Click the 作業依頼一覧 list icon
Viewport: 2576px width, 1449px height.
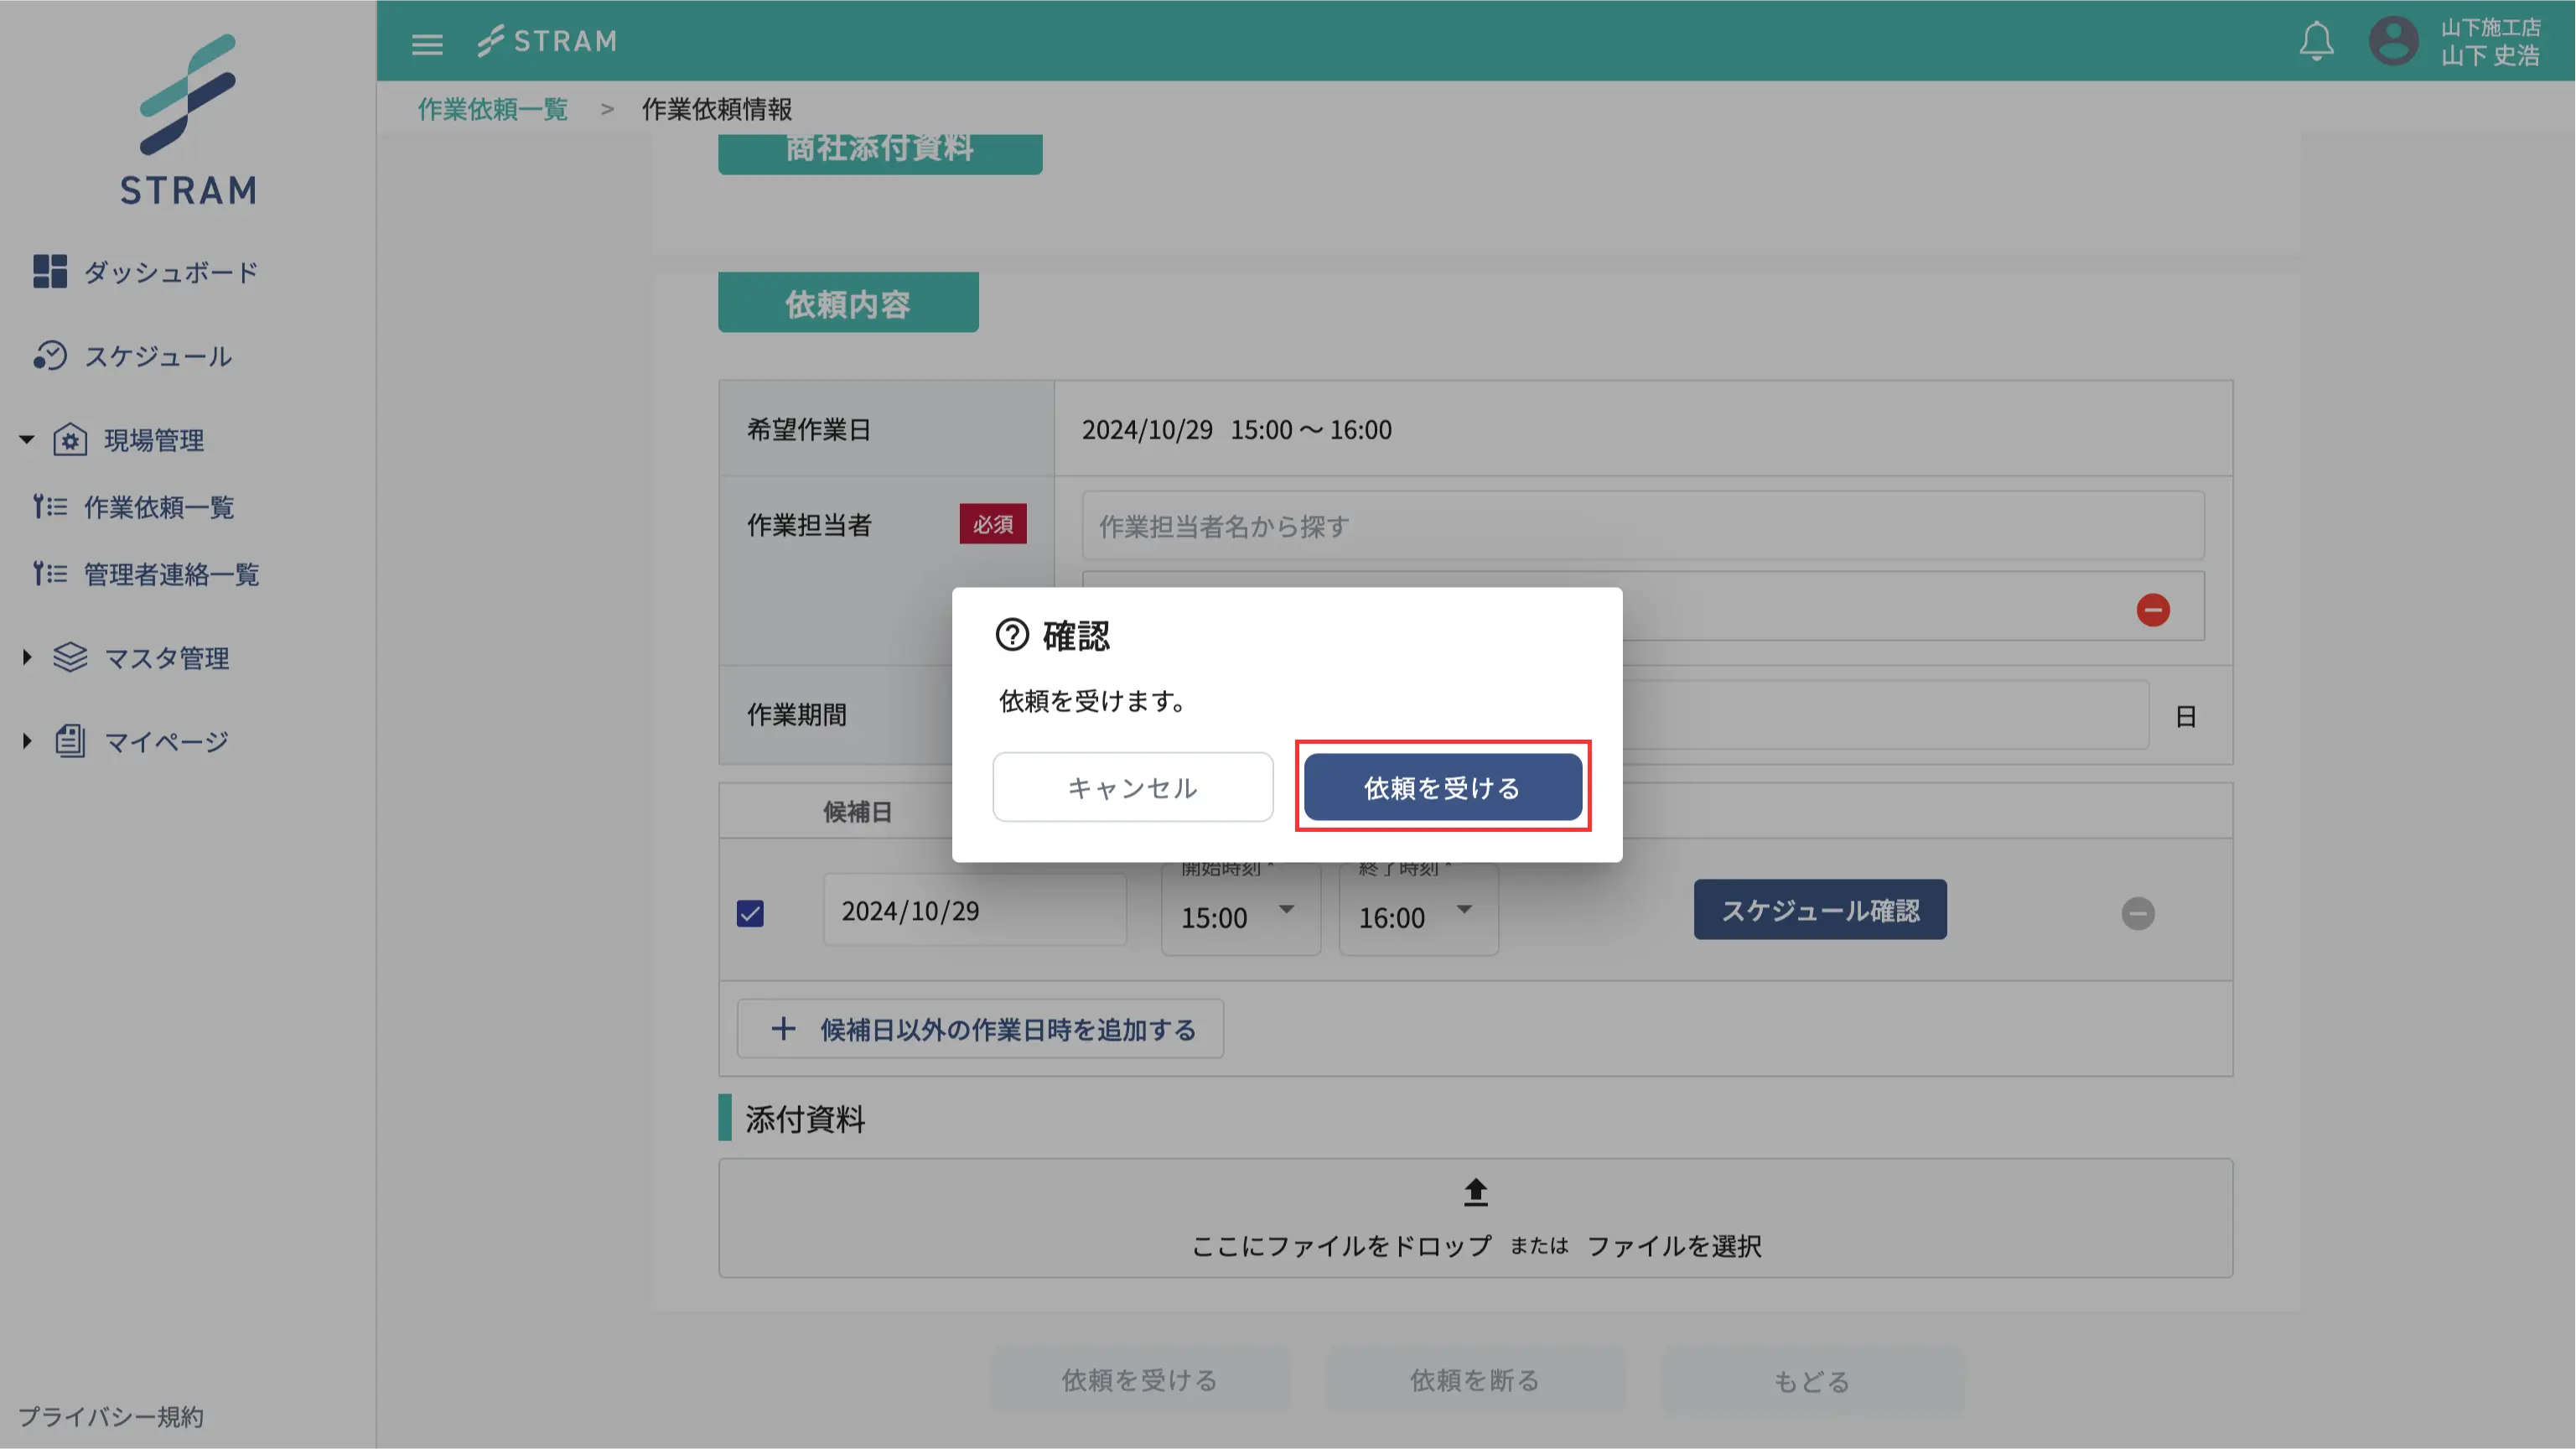[x=51, y=507]
